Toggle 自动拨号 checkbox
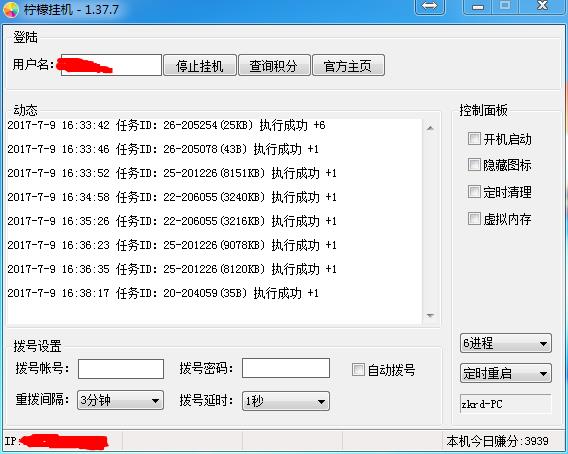 pos(358,370)
